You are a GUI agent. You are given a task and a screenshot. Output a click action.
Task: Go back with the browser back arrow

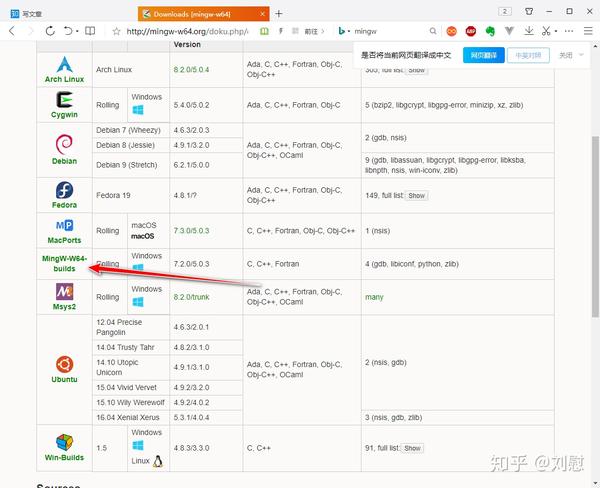point(12,31)
